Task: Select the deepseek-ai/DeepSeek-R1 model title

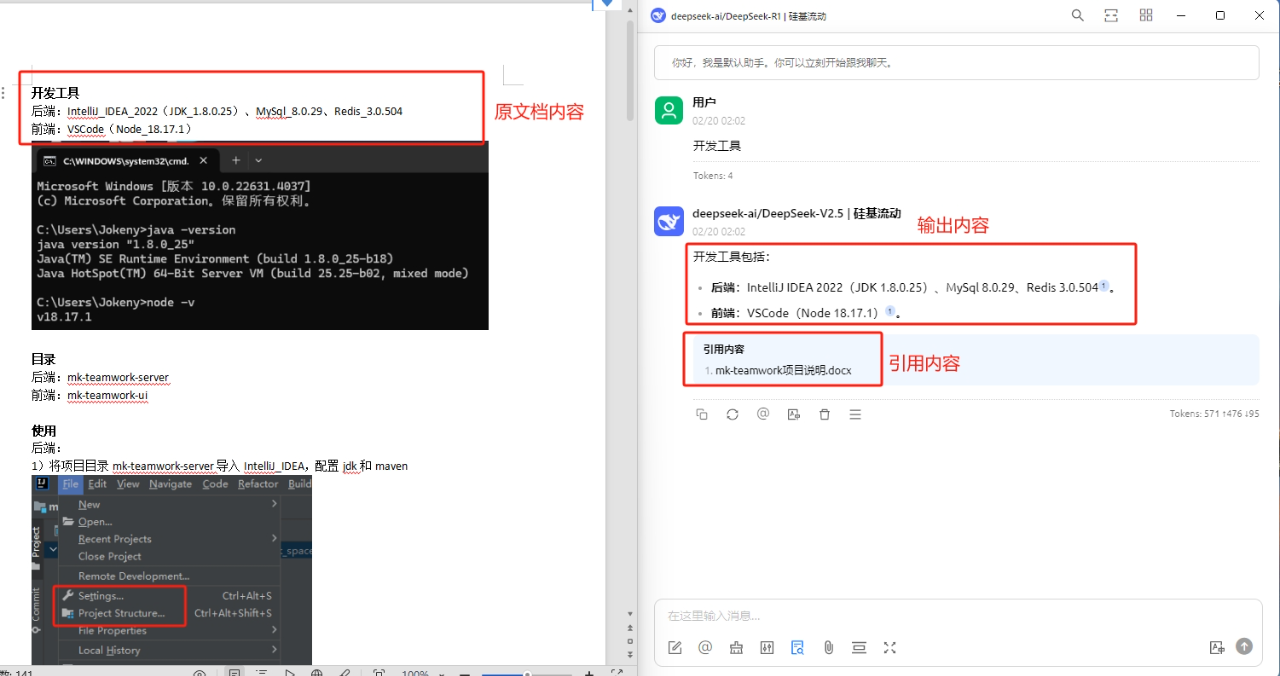Action: pos(748,16)
